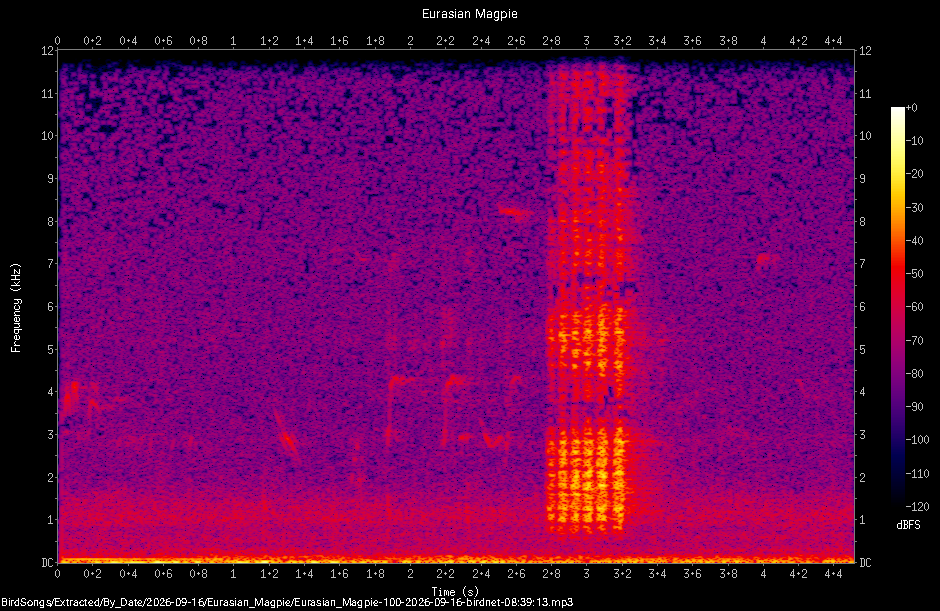940x611 pixels.
Task: Click the bright magpie call burst near 3 s
Action: pos(587,297)
